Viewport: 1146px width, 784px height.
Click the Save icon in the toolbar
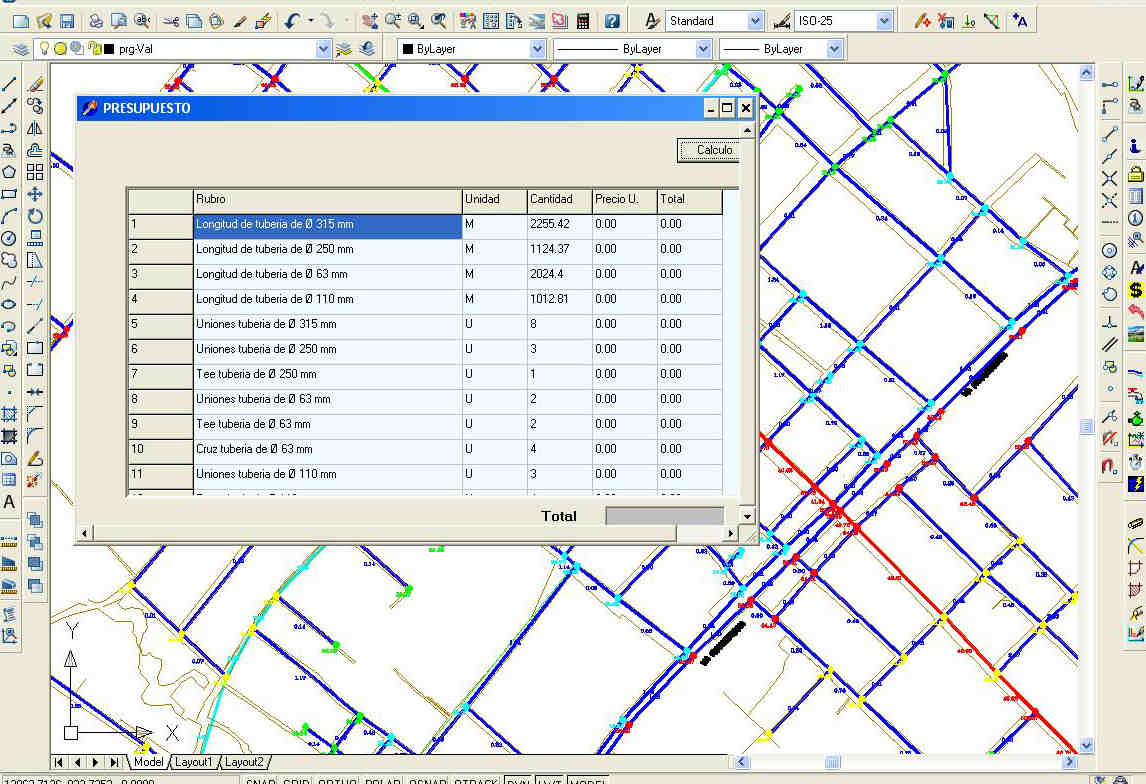67,21
